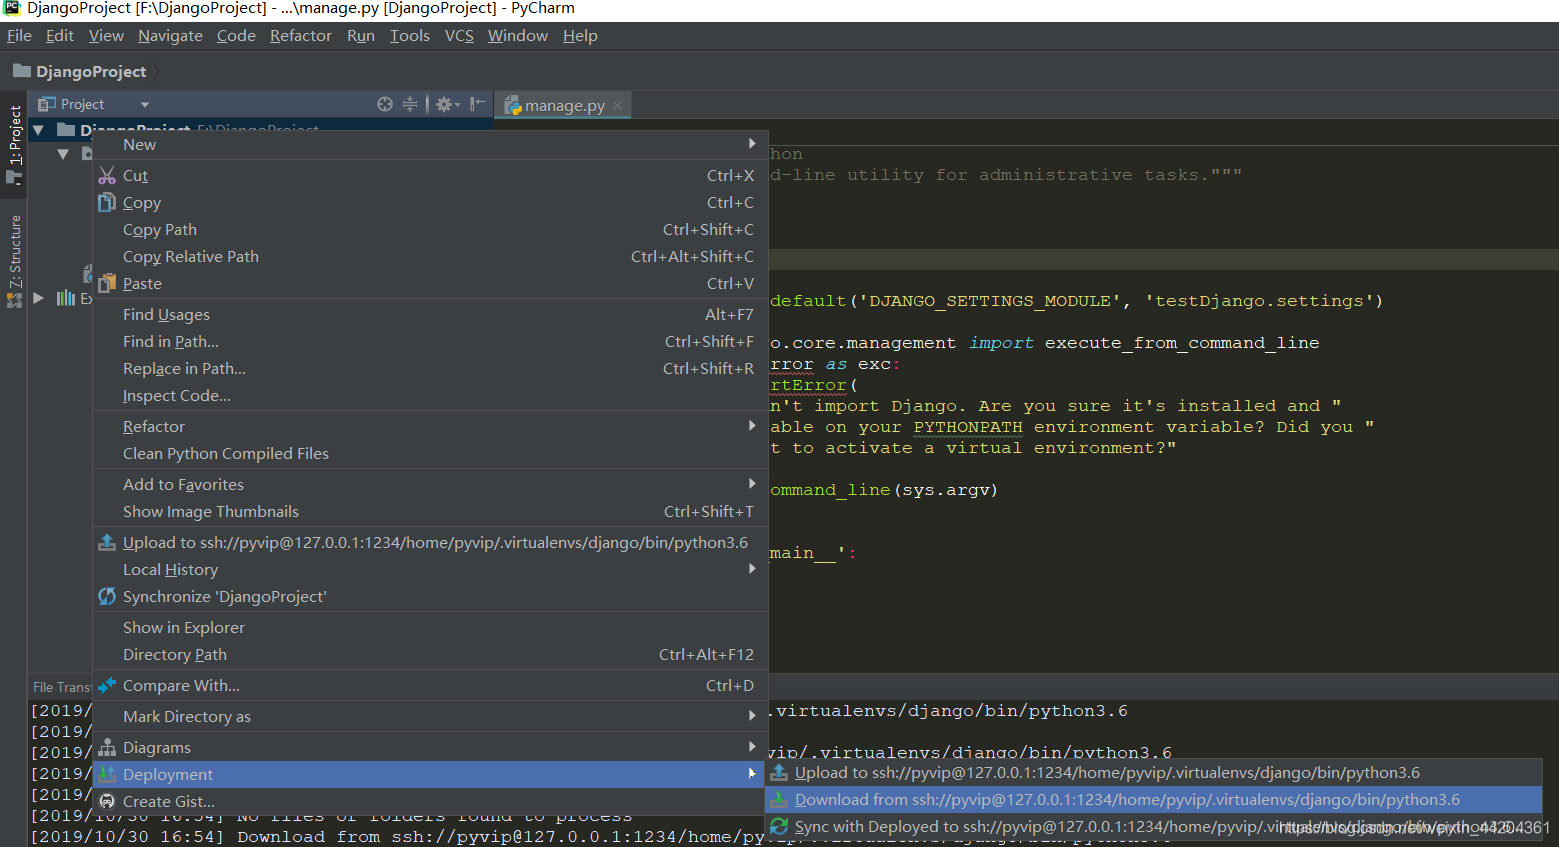Click the Collapse All icon in Project panel
1559x847 pixels.
(410, 104)
